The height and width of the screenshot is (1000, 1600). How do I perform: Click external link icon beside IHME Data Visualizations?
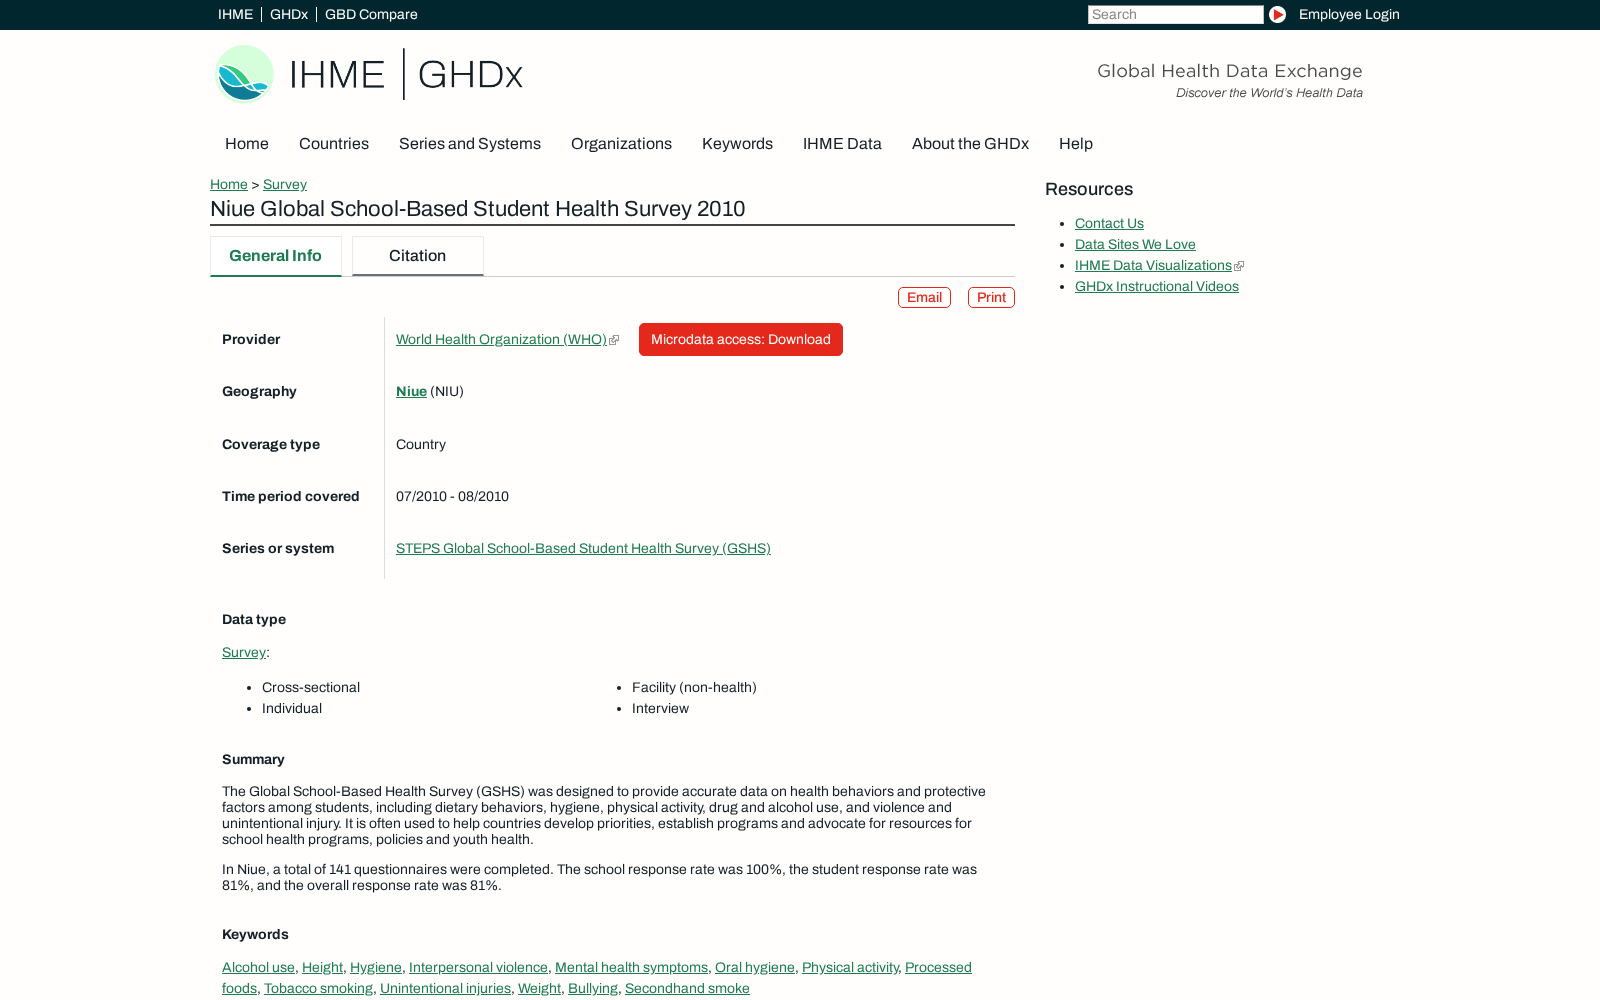1239,266
